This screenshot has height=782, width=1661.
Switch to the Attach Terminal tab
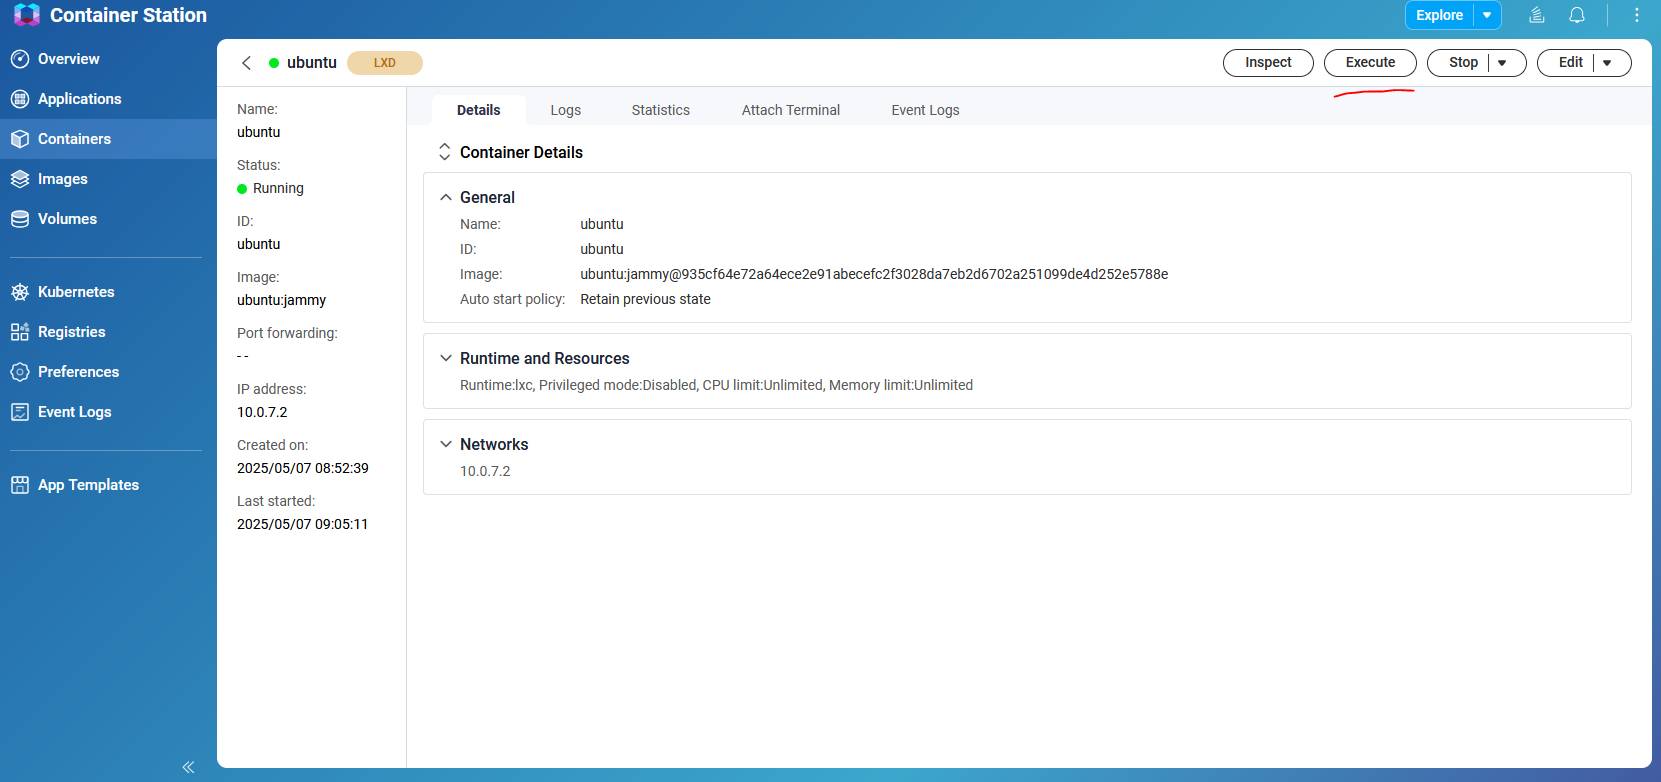pos(791,110)
